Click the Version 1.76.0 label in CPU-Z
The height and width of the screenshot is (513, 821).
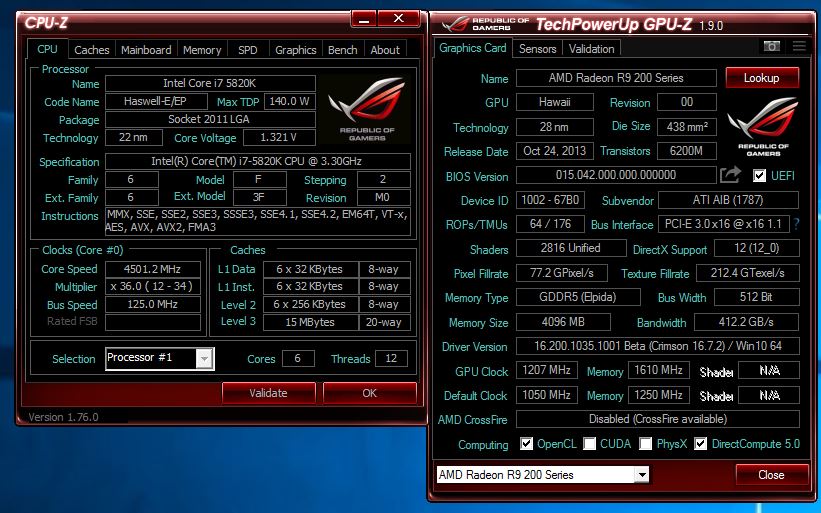tap(63, 417)
